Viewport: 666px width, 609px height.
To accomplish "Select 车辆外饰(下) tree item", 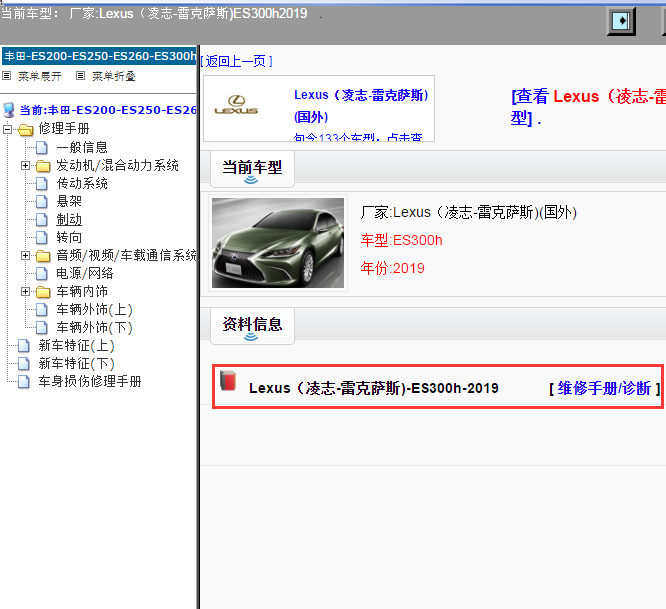I will point(94,328).
